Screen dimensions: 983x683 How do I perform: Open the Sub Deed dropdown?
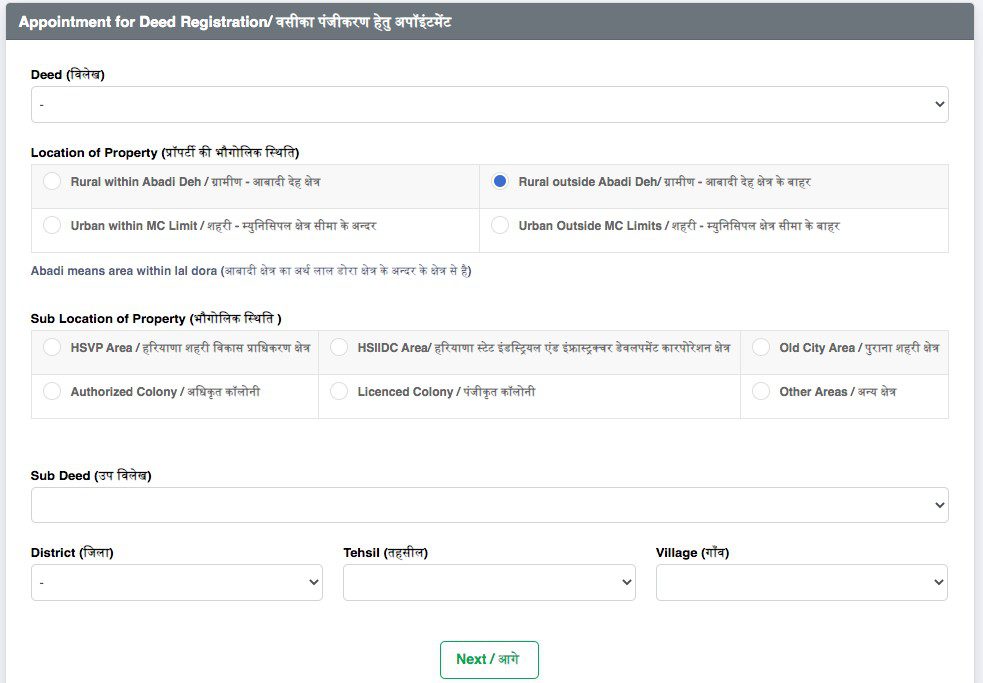click(x=489, y=505)
